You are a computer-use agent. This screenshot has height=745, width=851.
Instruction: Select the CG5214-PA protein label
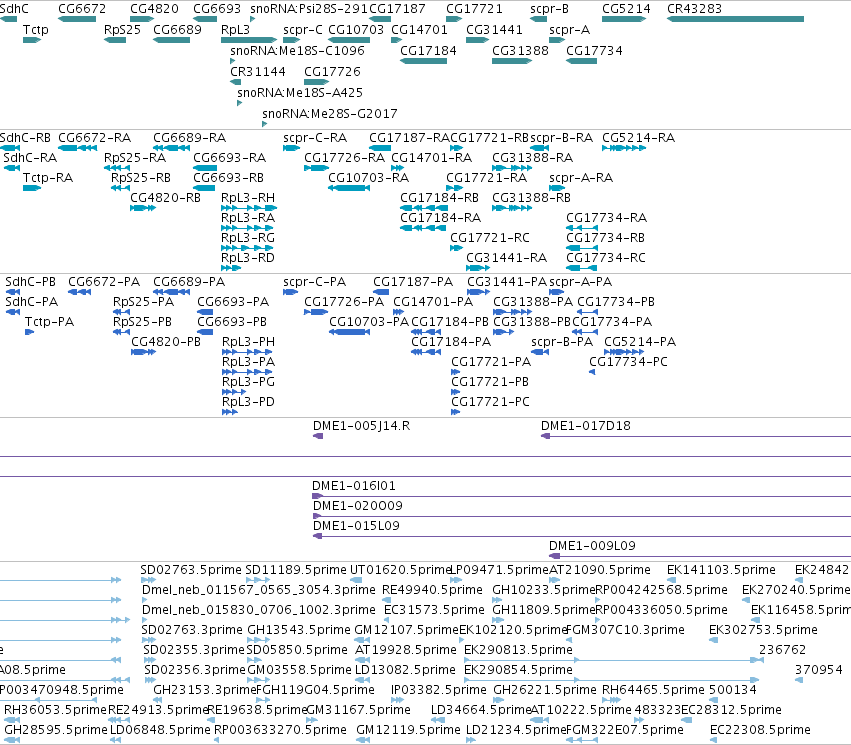[x=640, y=342]
